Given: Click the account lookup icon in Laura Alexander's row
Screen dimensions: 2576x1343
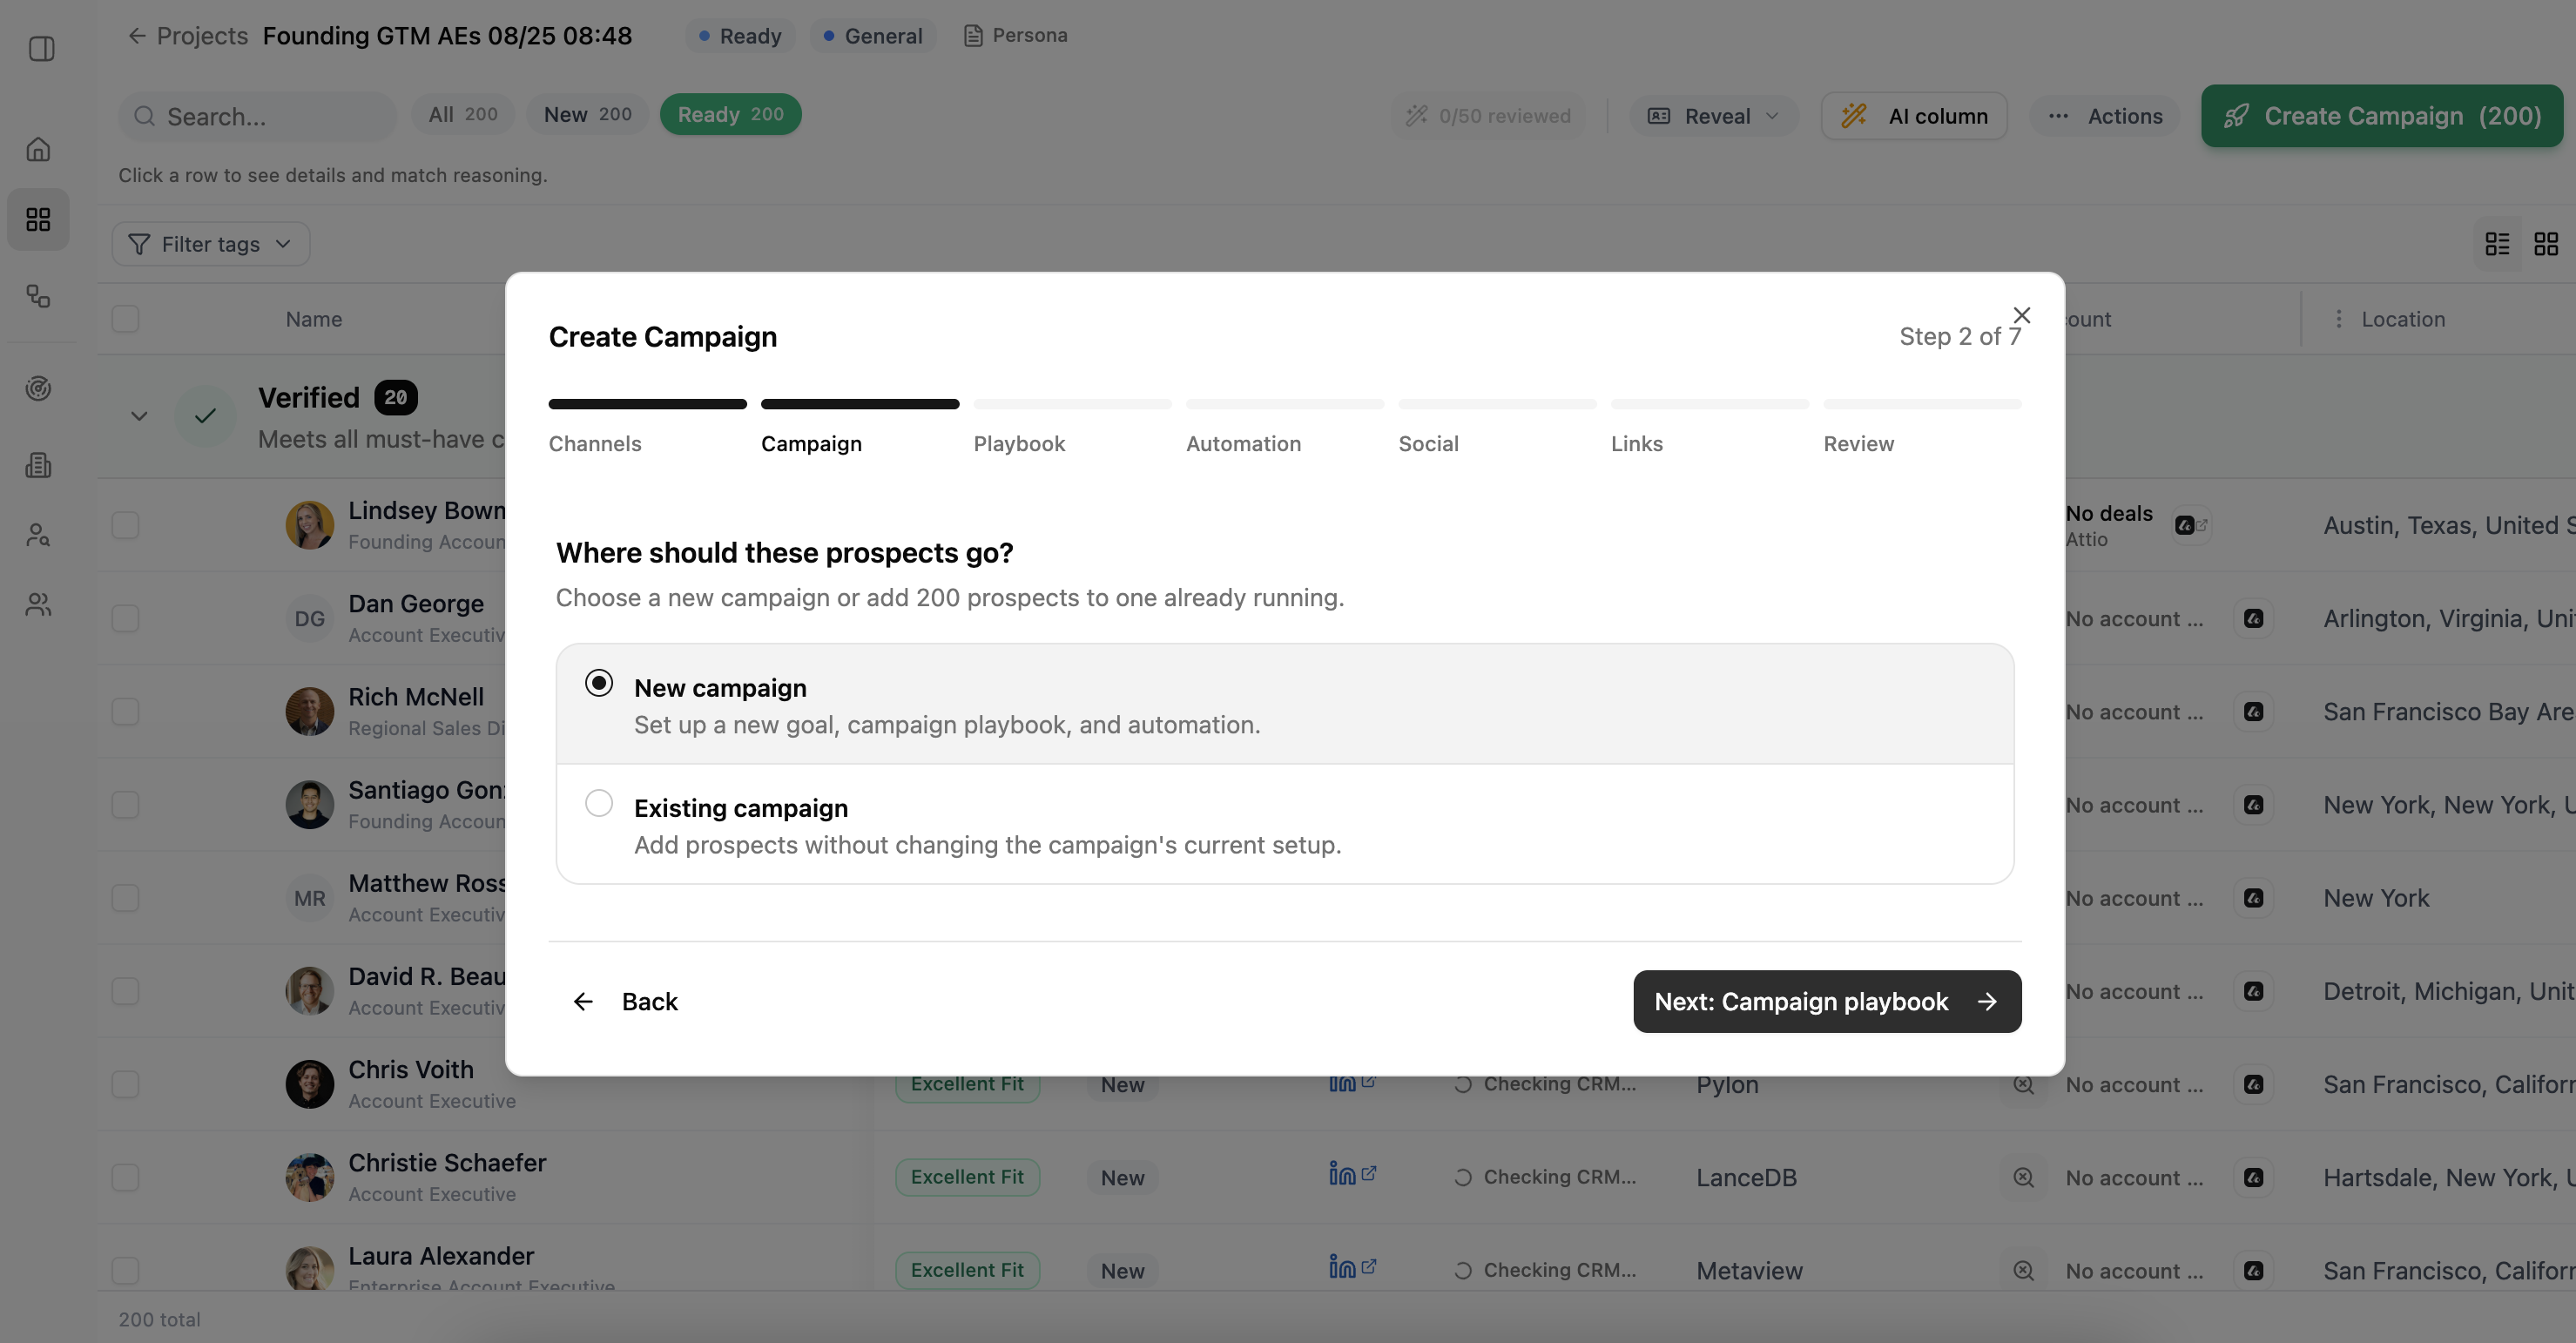Looking at the screenshot, I should 2023,1270.
